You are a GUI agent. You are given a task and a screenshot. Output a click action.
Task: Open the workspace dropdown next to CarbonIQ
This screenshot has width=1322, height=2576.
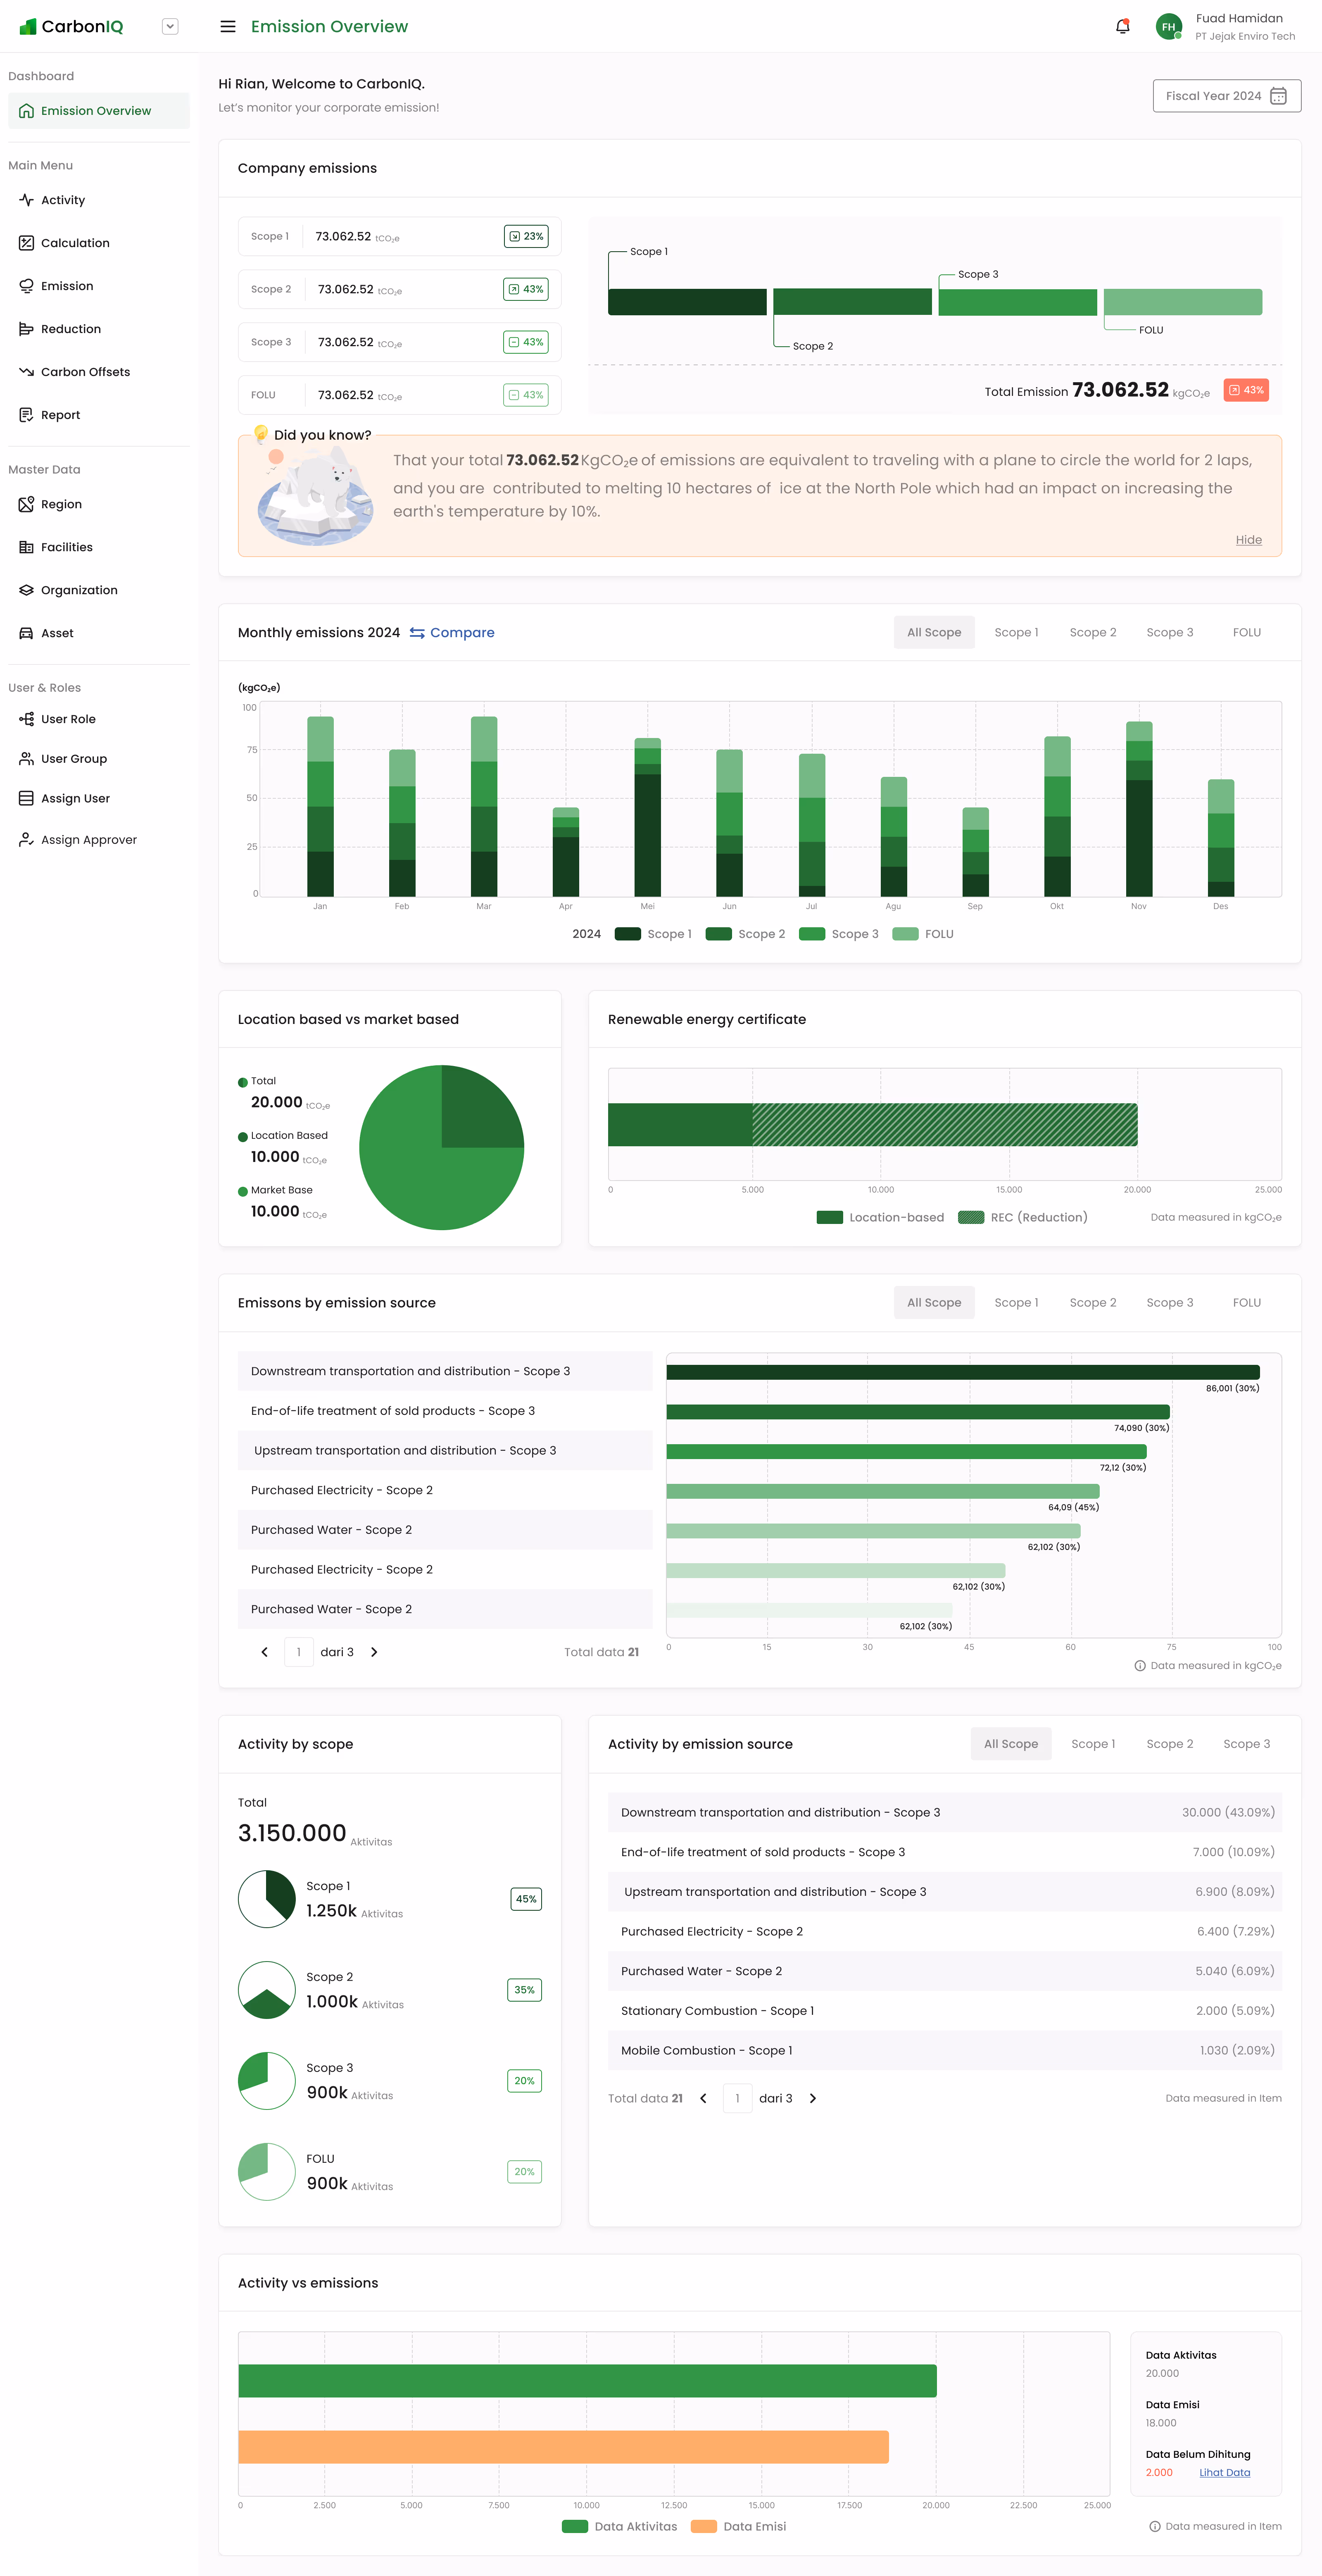[170, 27]
